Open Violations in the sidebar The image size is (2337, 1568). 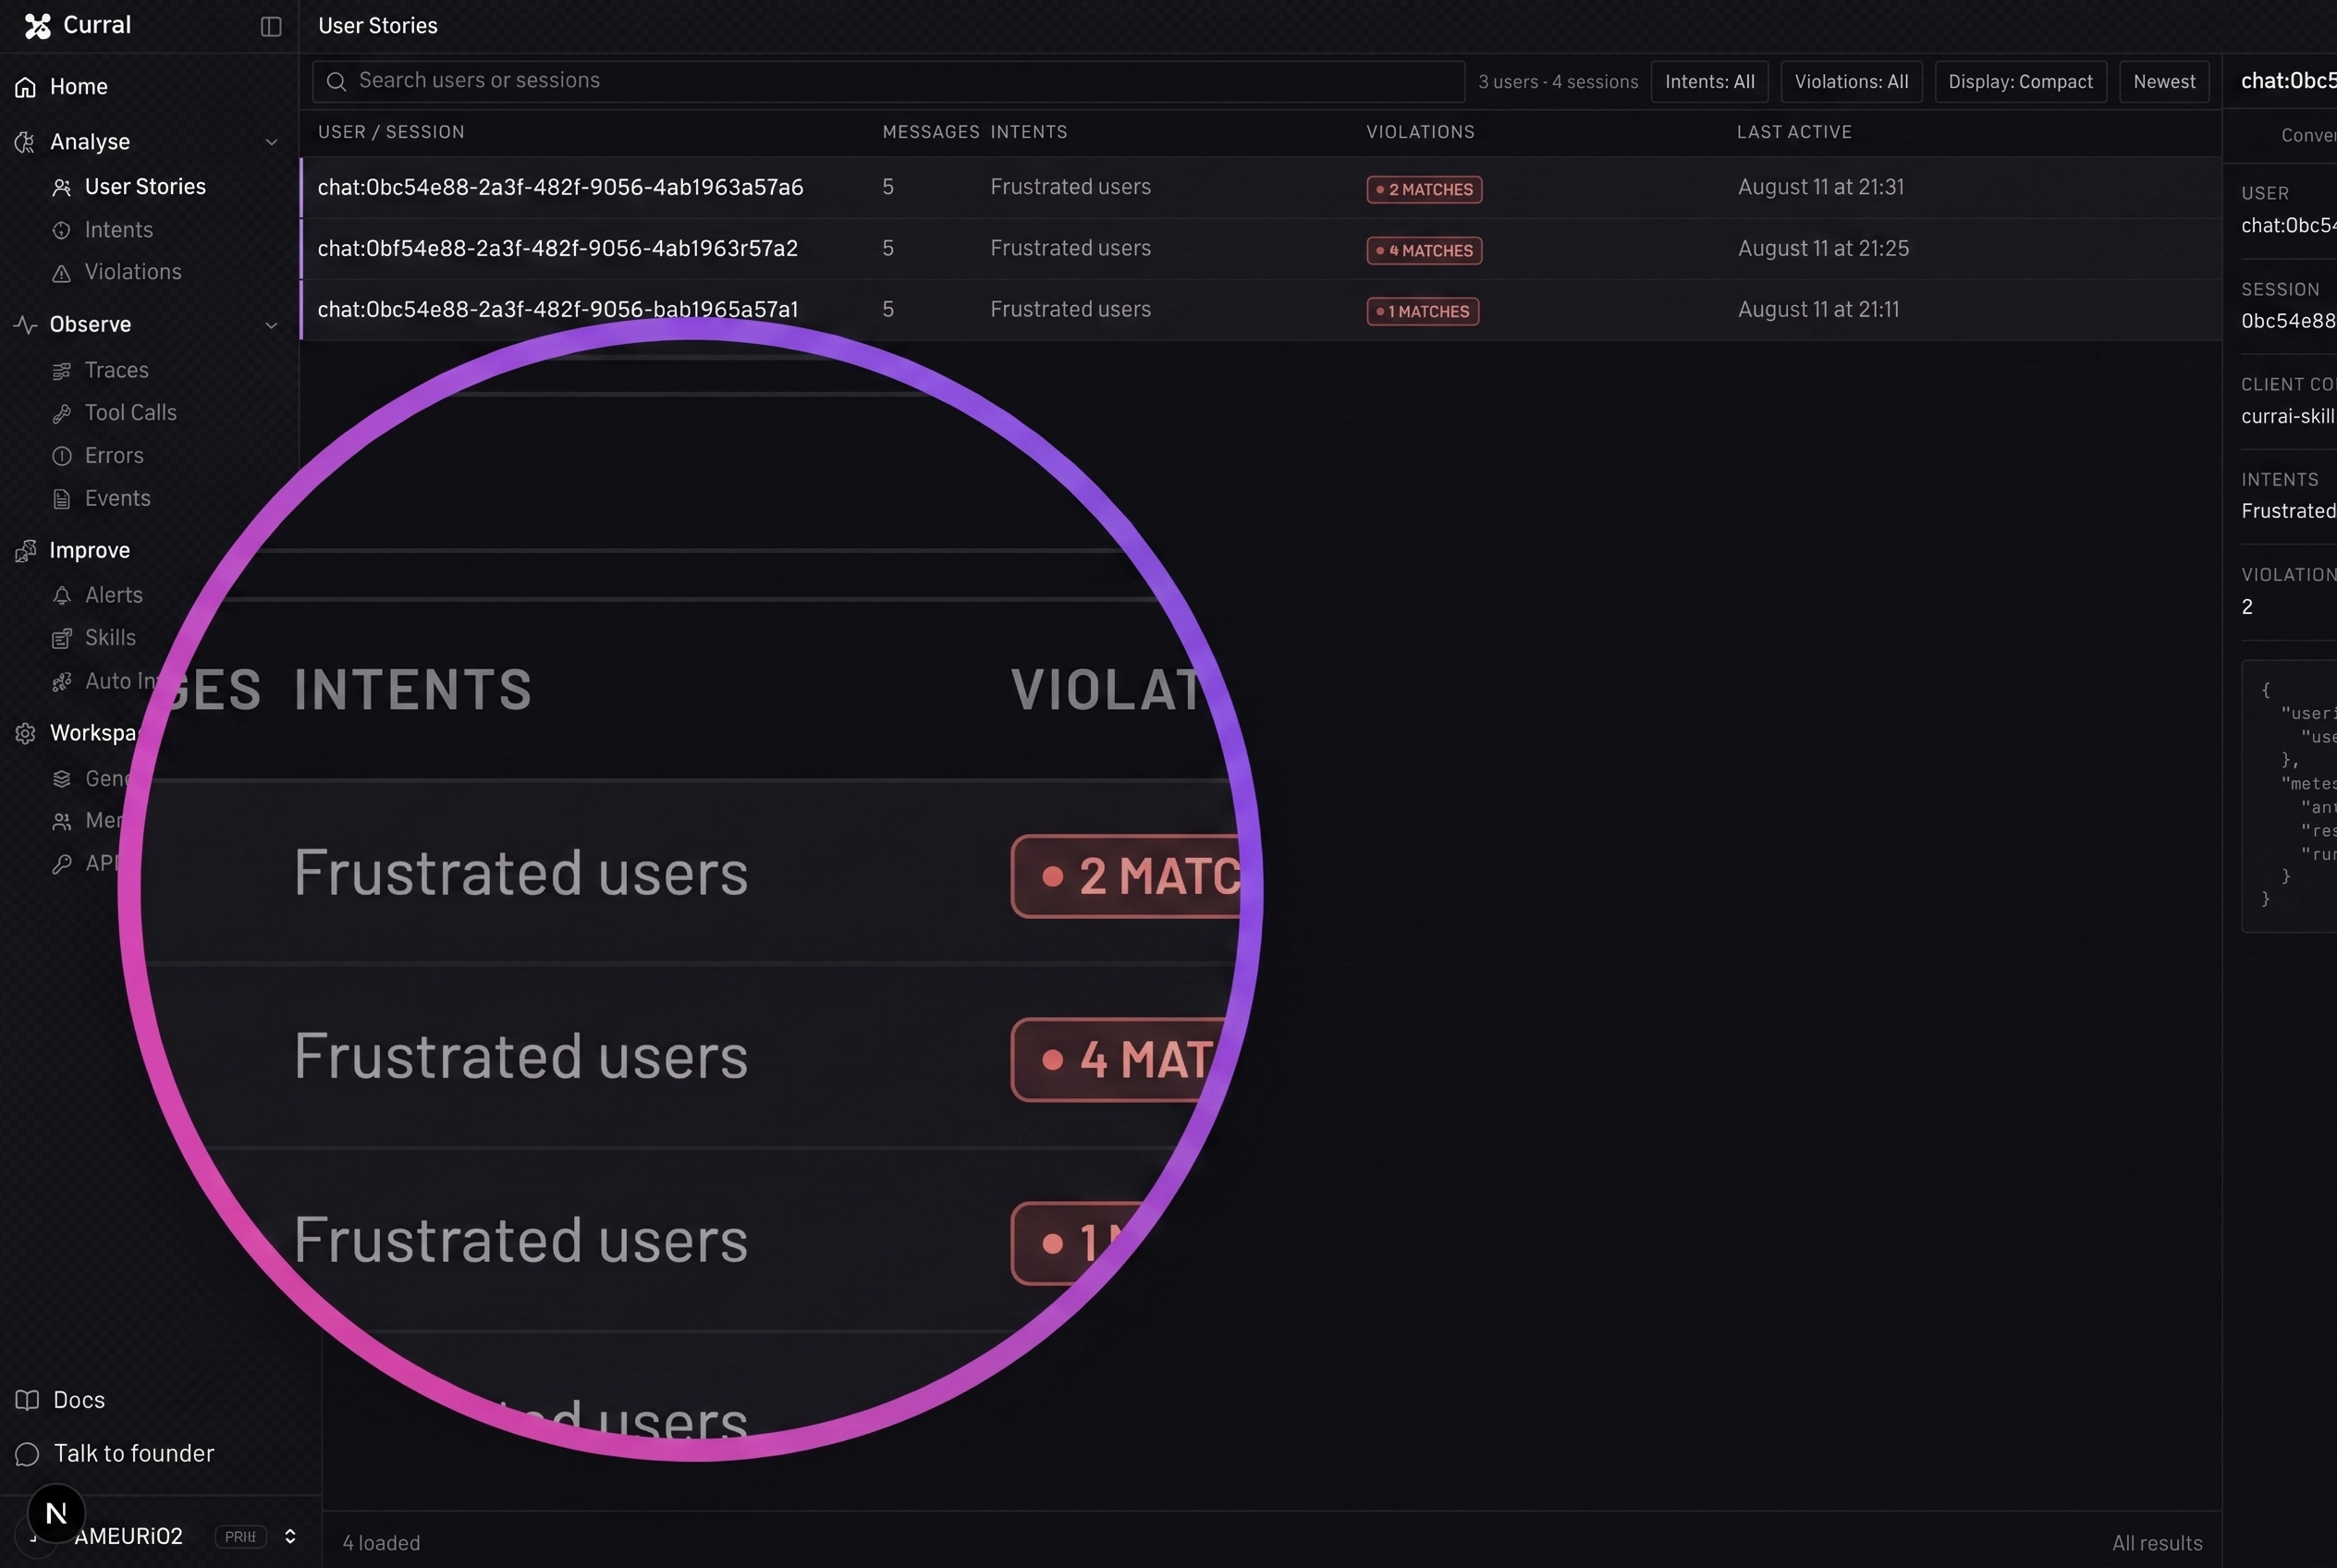coord(133,272)
